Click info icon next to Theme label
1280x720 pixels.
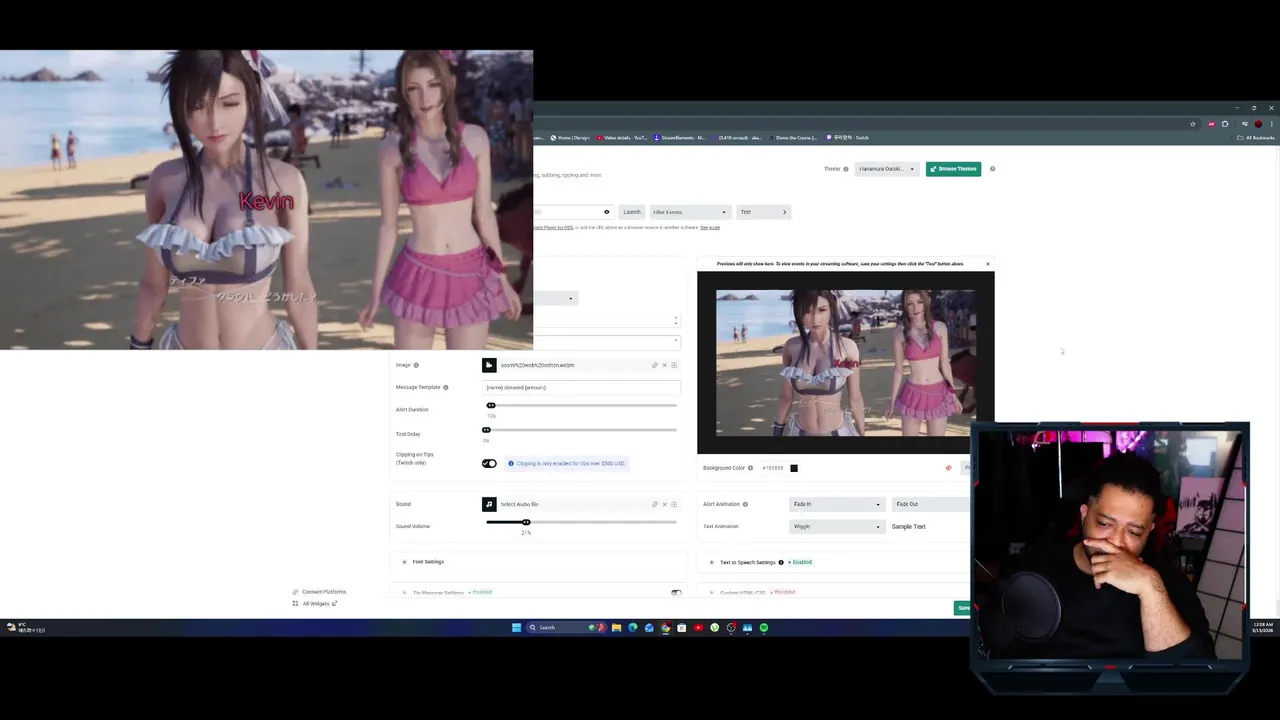[846, 169]
